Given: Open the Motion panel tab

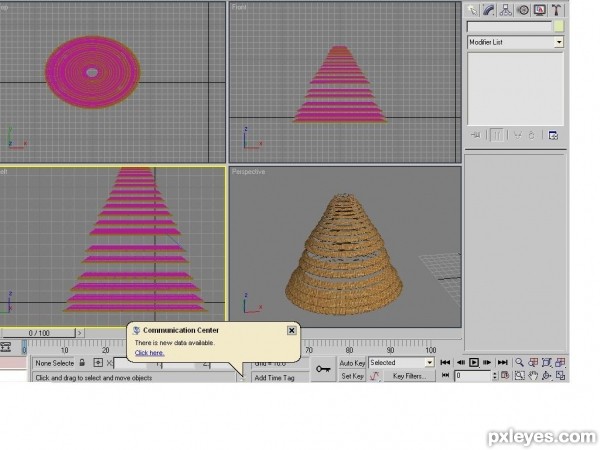Looking at the screenshot, I should pyautogui.click(x=523, y=10).
